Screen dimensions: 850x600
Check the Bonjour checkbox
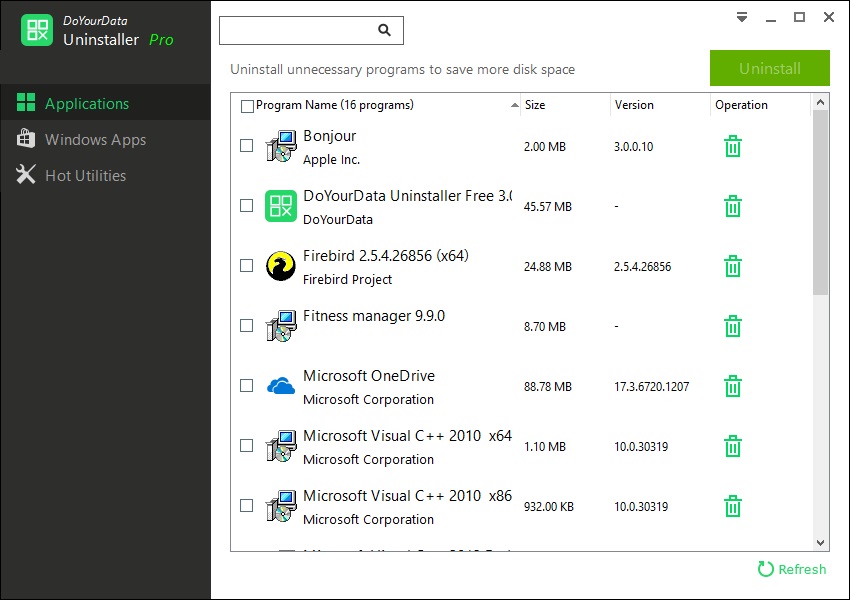[247, 146]
